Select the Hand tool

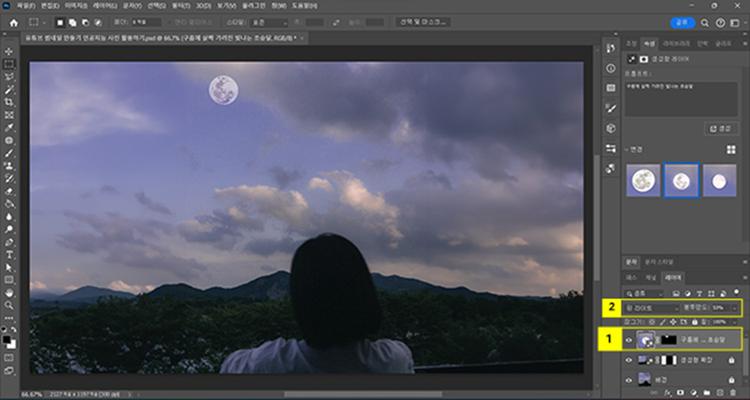pyautogui.click(x=9, y=292)
